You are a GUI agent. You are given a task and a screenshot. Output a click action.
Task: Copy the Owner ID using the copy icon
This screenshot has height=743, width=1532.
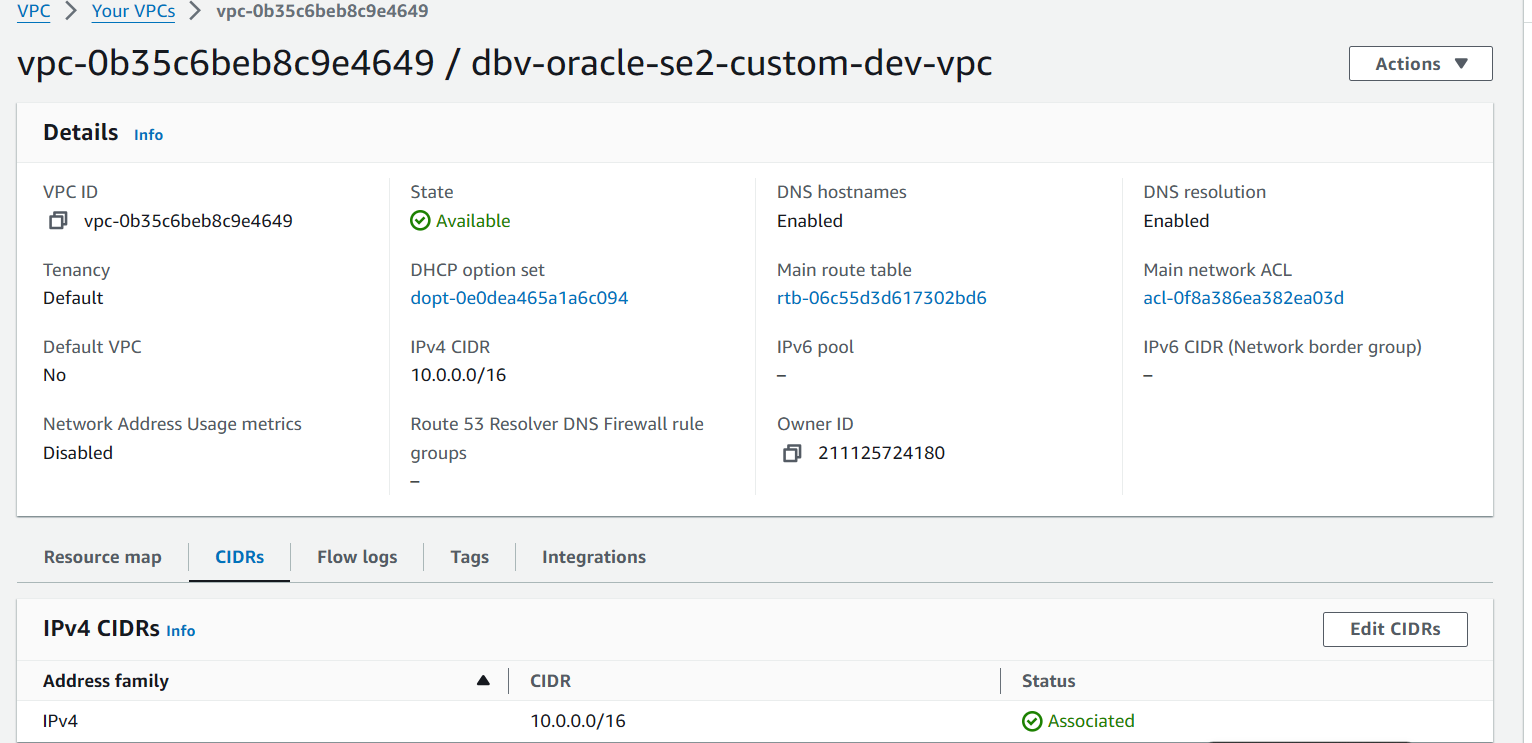coord(792,453)
